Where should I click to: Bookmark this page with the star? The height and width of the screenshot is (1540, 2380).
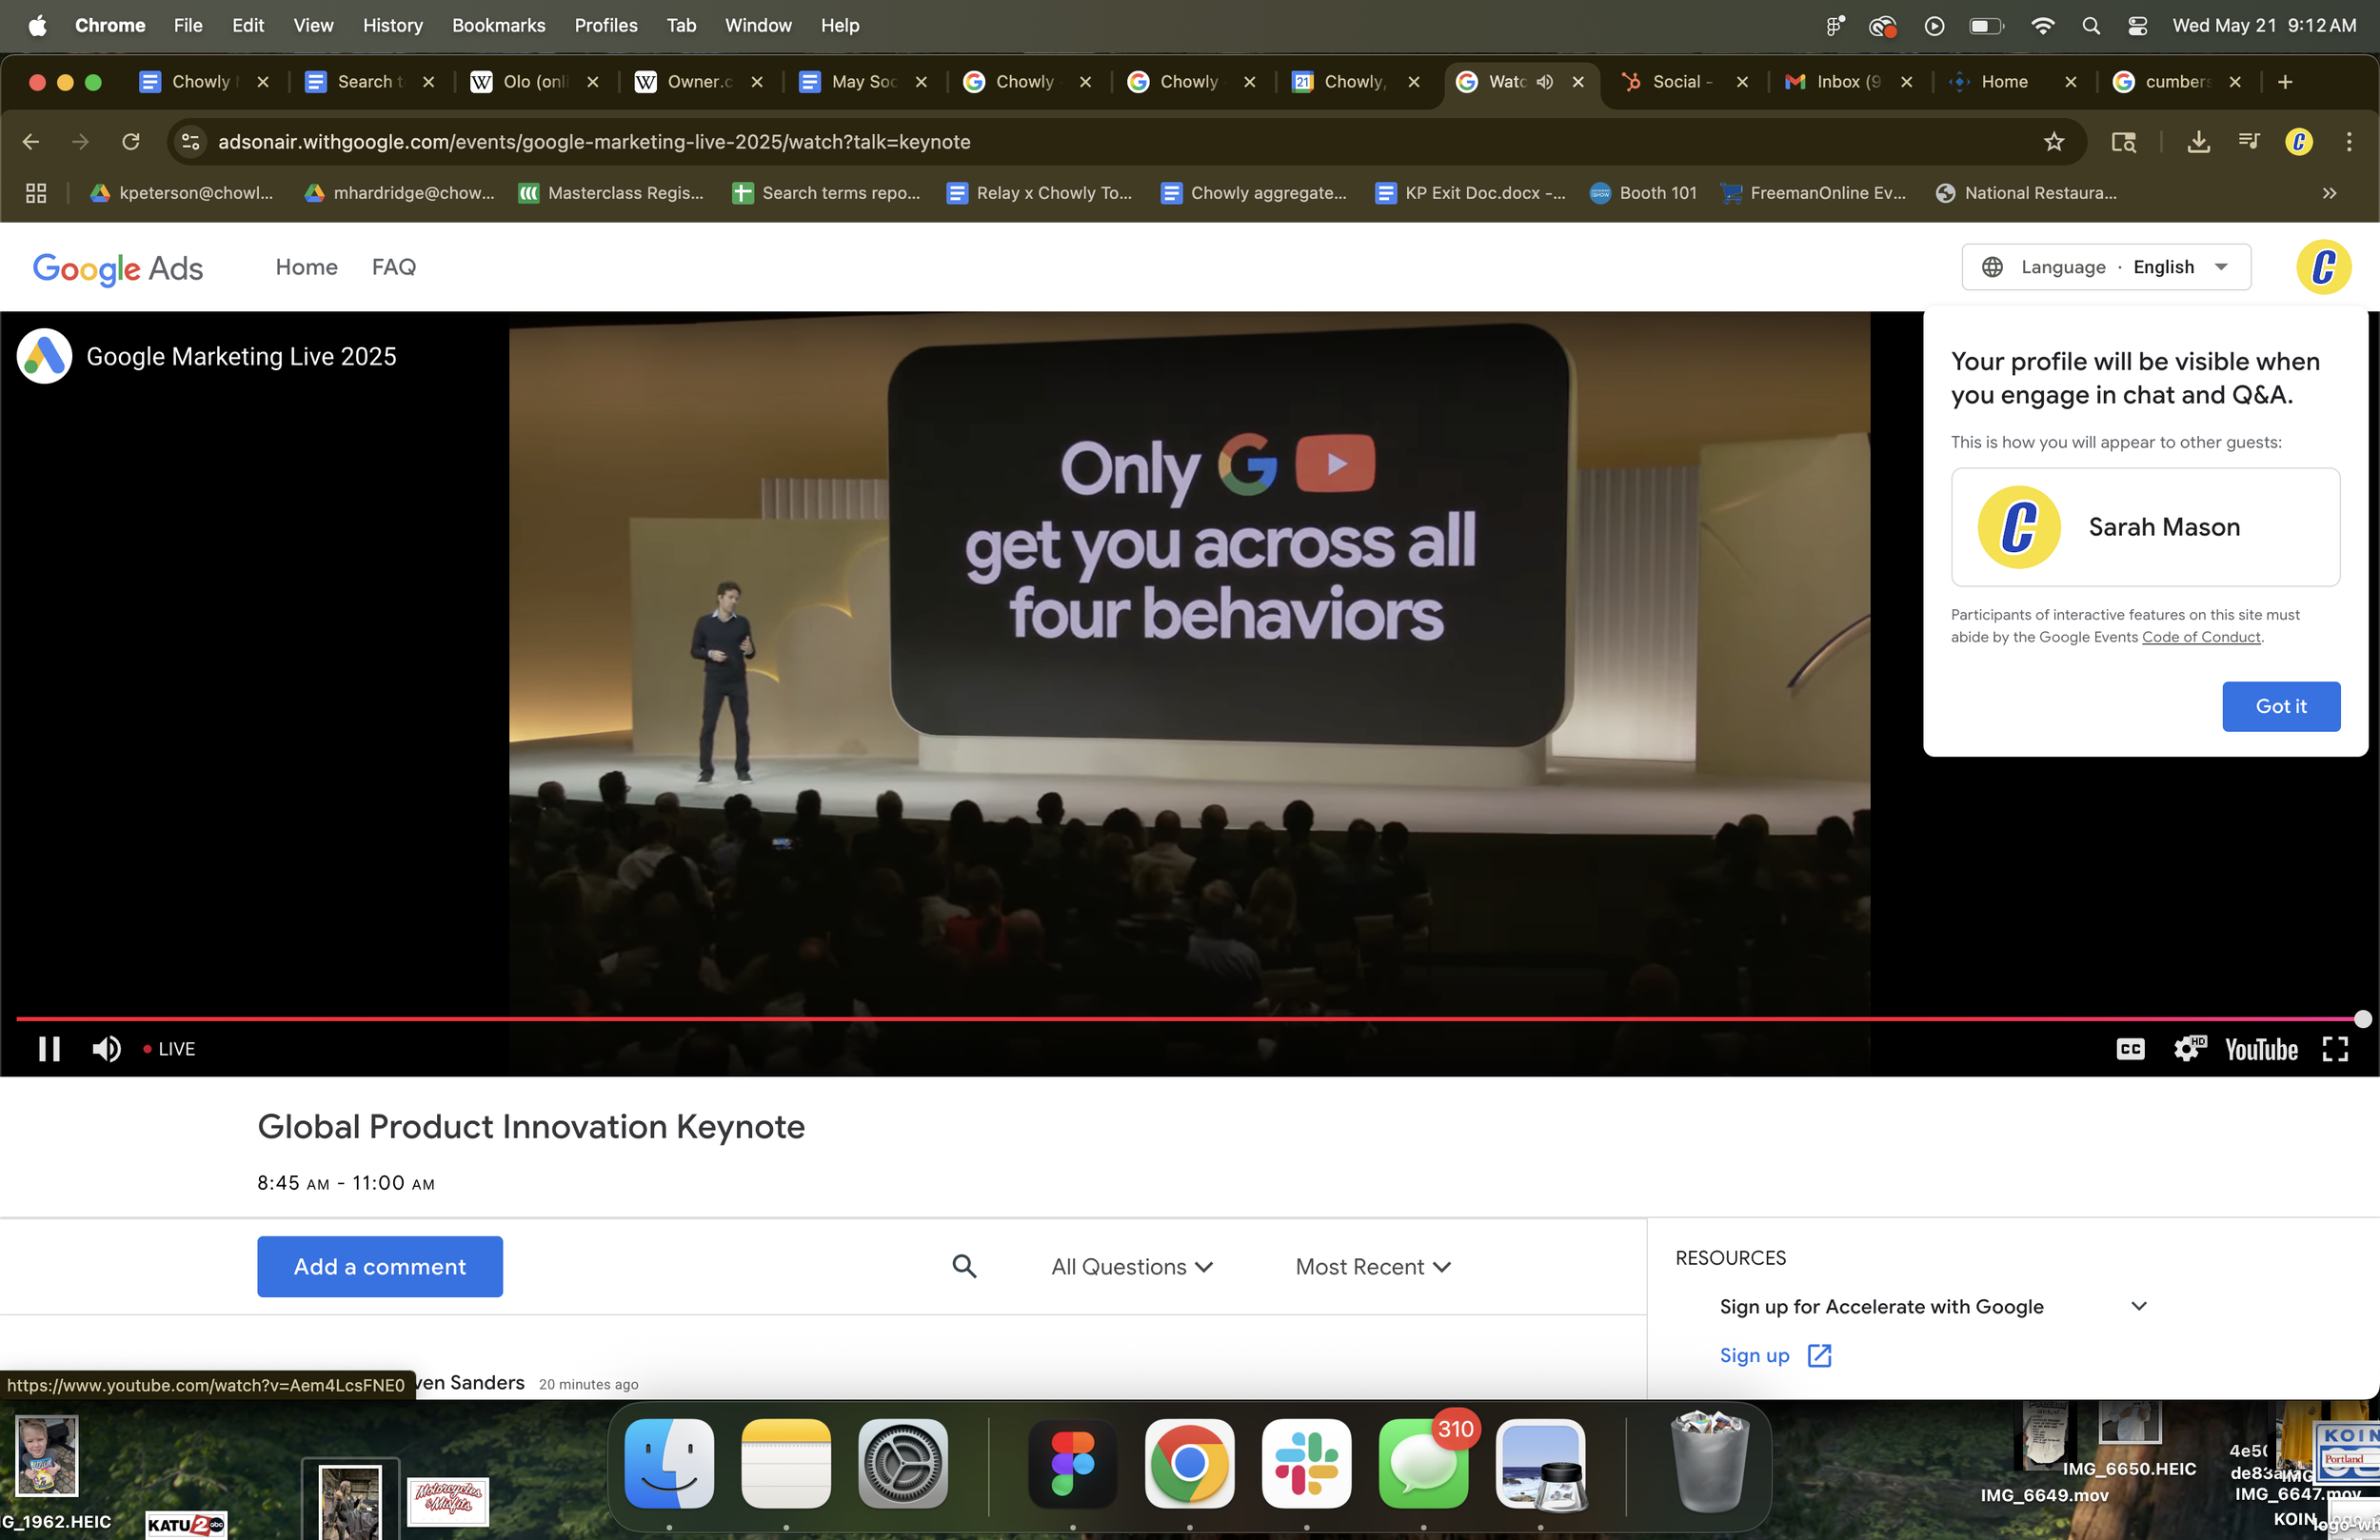pos(2053,142)
